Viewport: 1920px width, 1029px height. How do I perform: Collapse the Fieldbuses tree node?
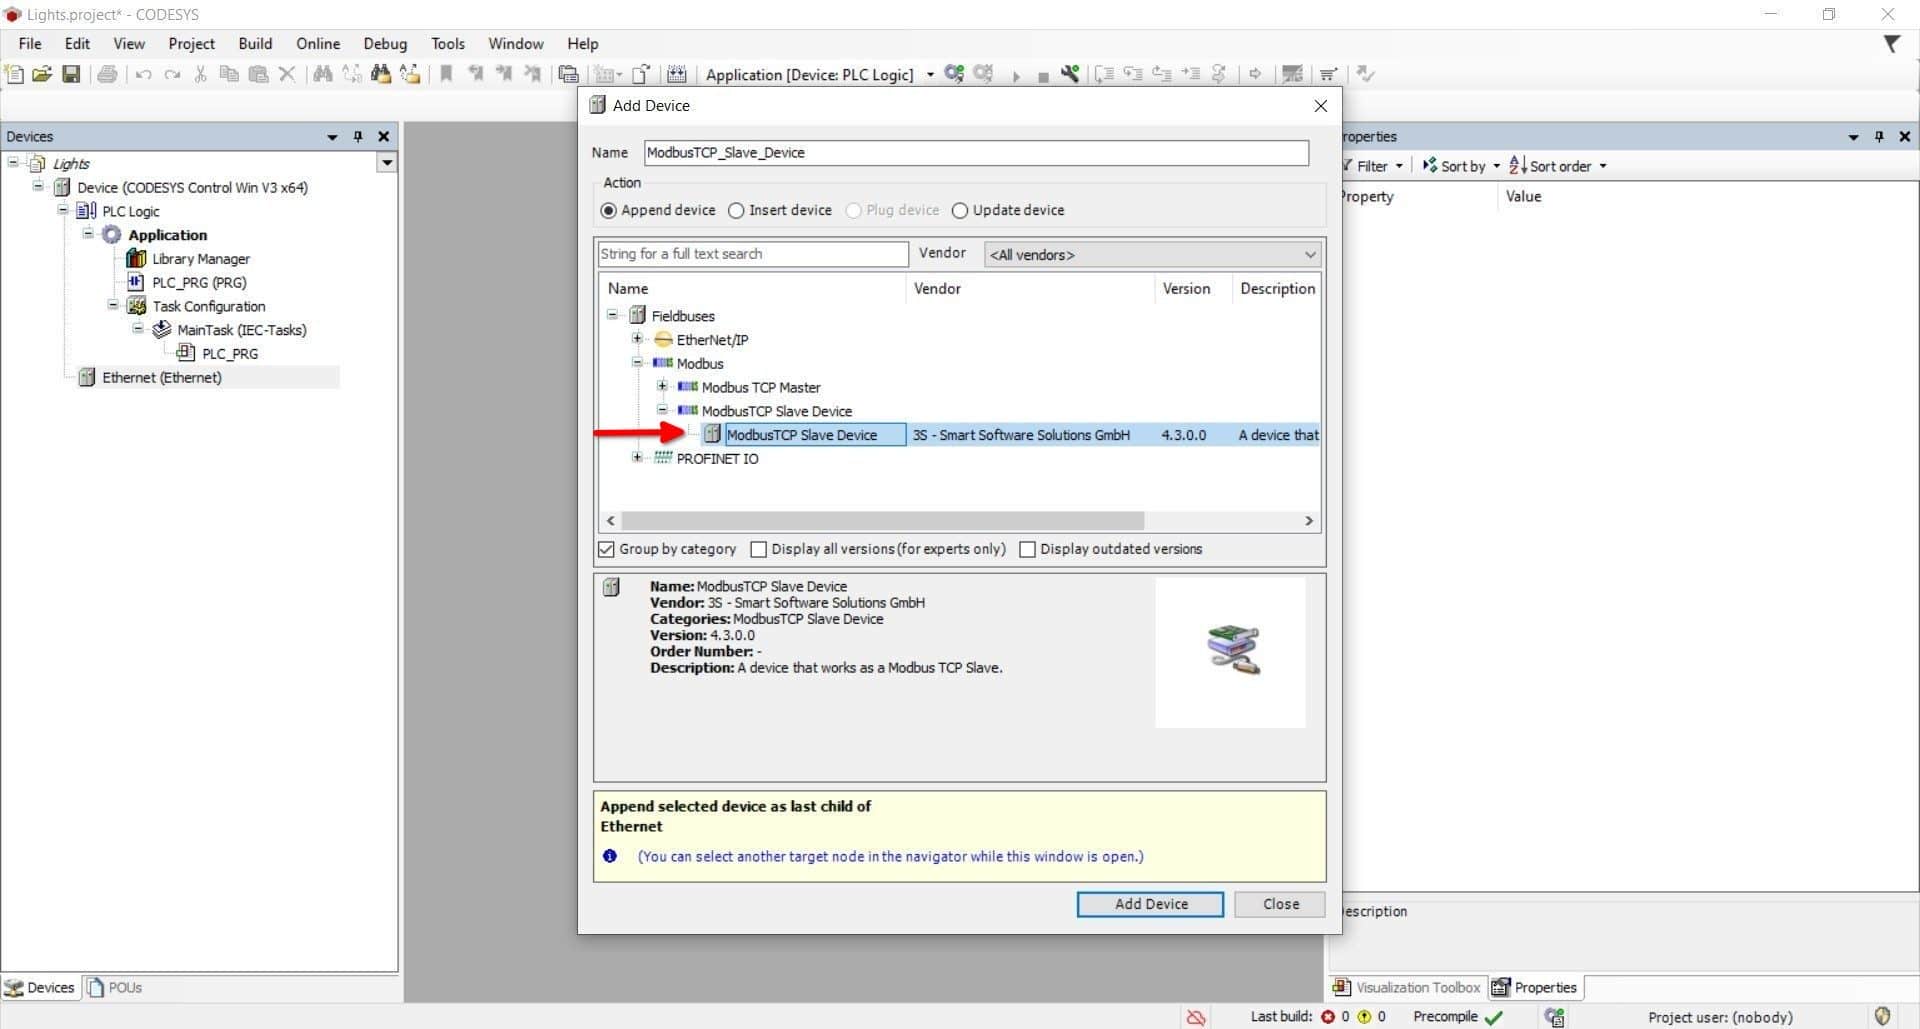tap(612, 314)
